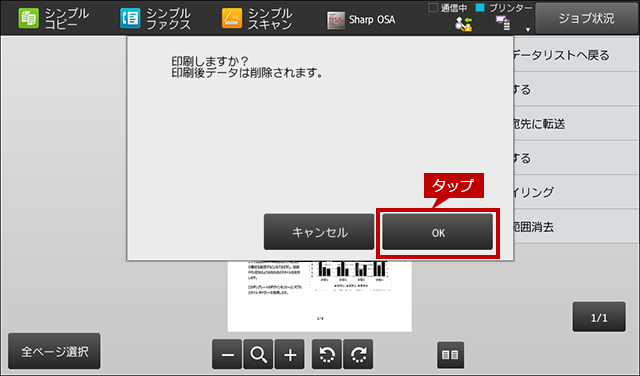Open Job Status (ジョブ状況)
The image size is (640, 376).
tap(587, 18)
